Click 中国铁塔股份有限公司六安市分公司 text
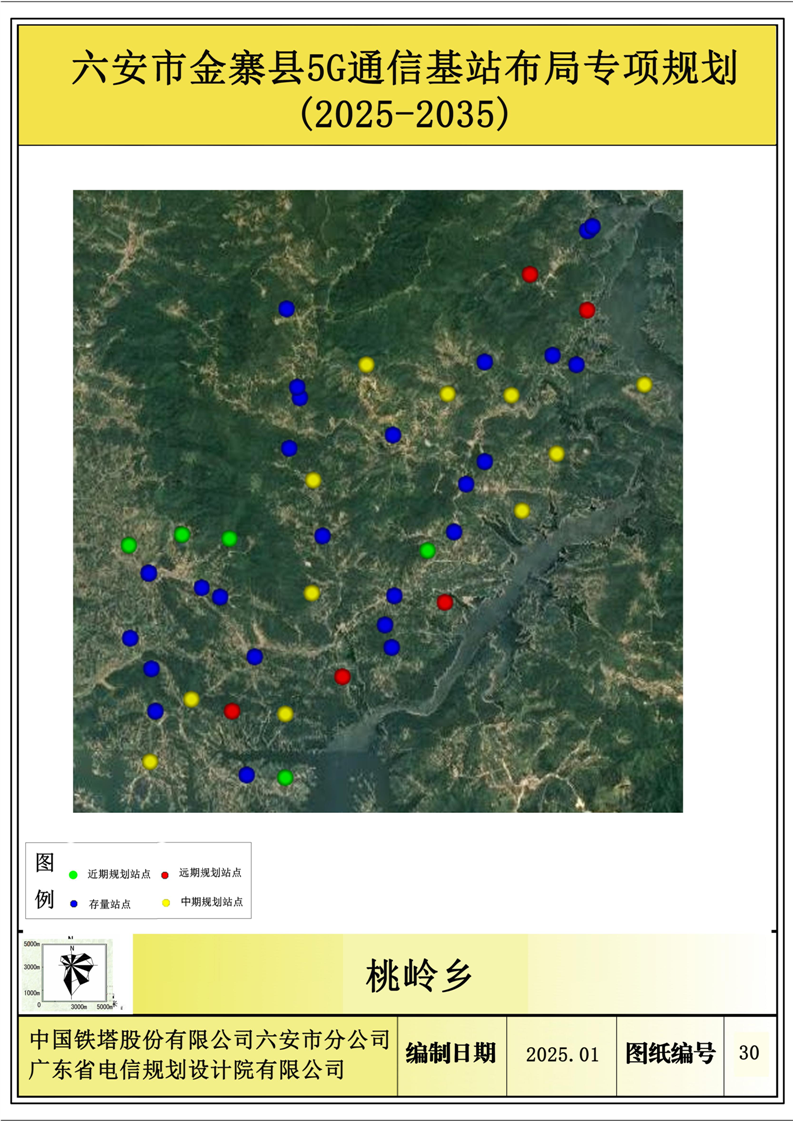 210,1040
